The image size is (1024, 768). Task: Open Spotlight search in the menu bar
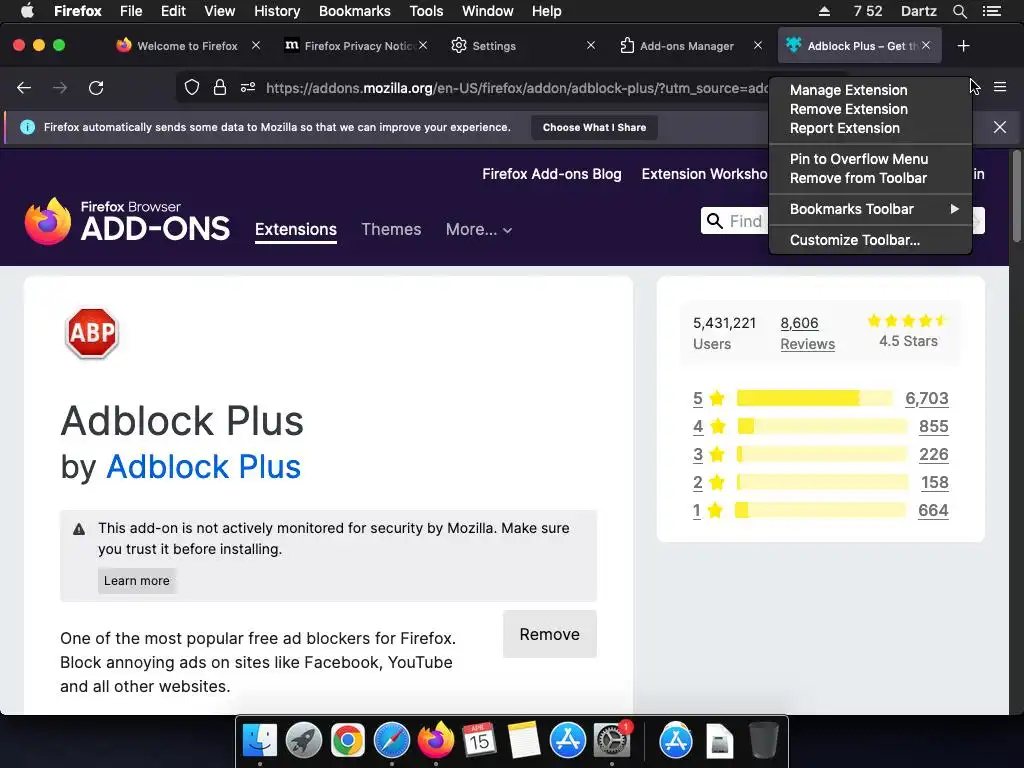click(x=959, y=11)
